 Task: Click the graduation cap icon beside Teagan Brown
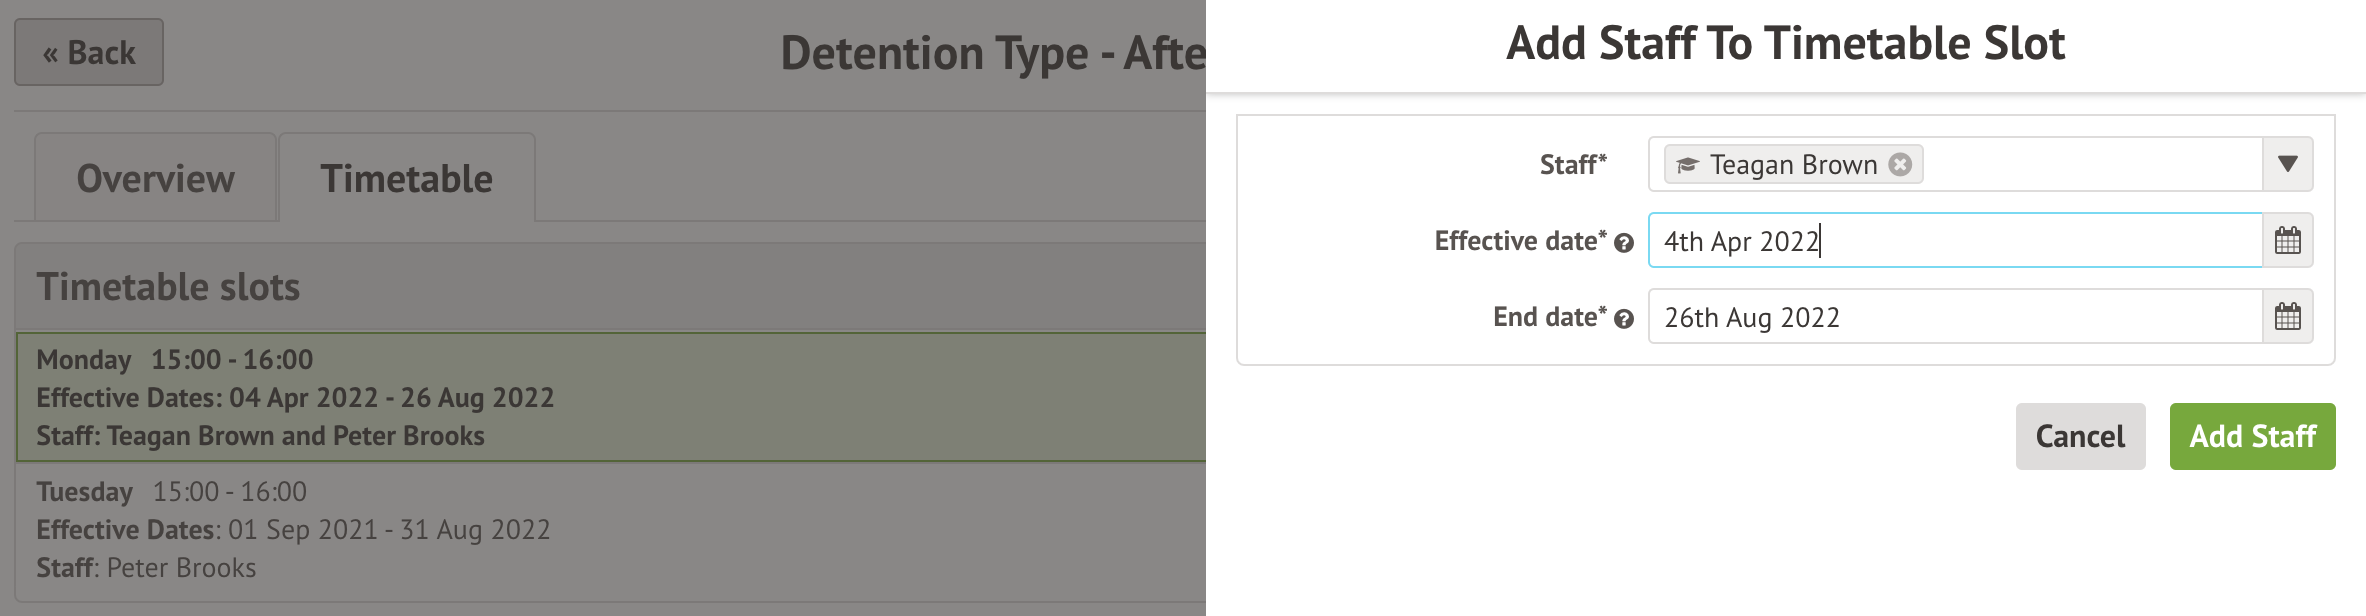1687,165
